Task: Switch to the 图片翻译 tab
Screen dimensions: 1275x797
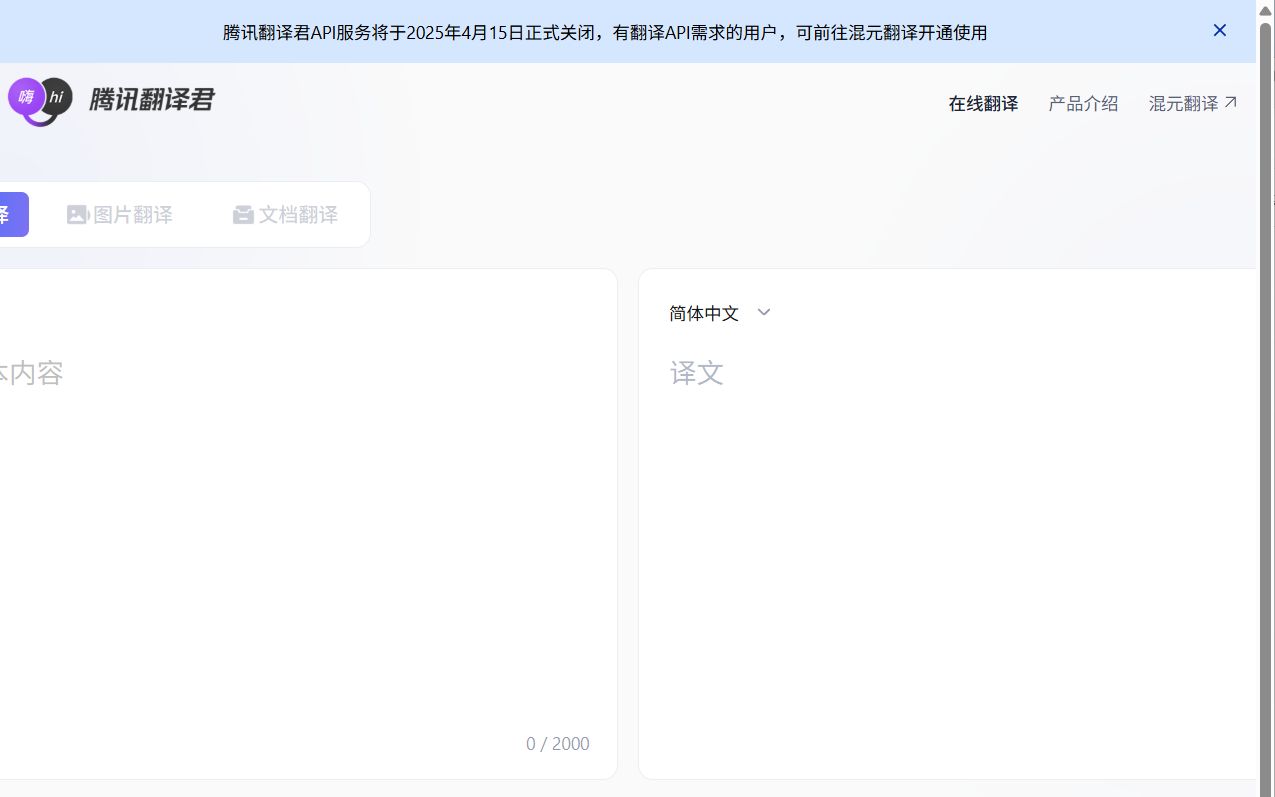Action: [x=120, y=214]
